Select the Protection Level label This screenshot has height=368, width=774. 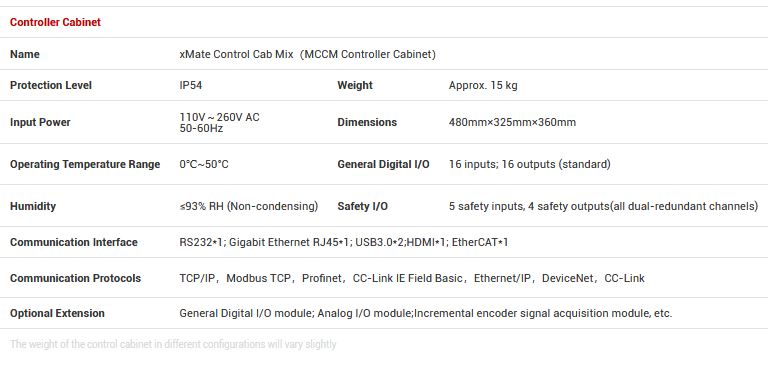click(51, 85)
